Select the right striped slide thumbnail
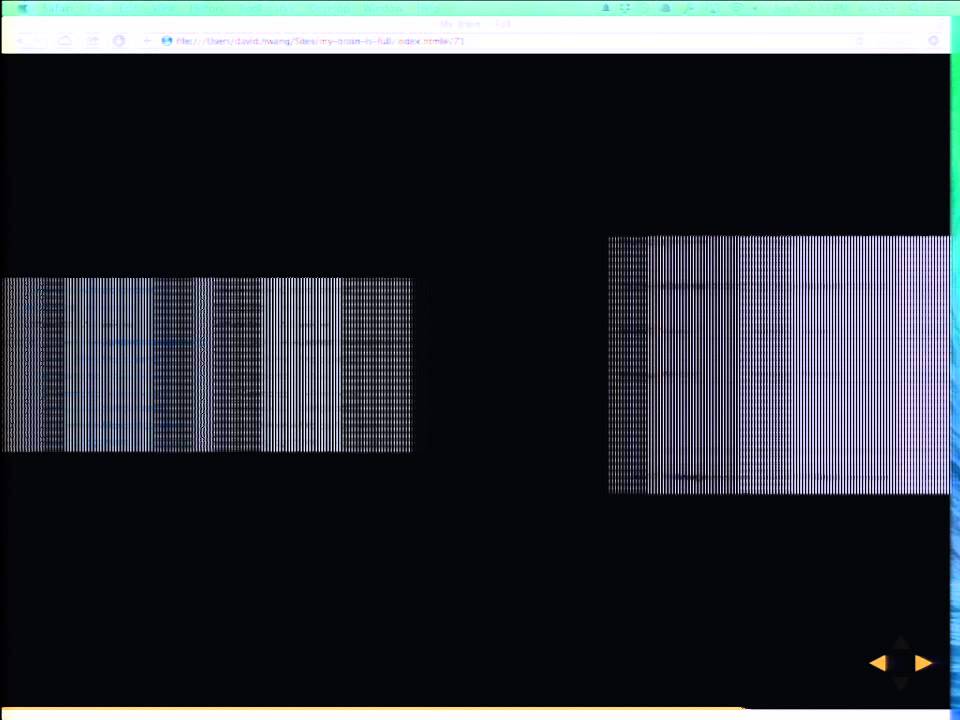 (x=779, y=365)
